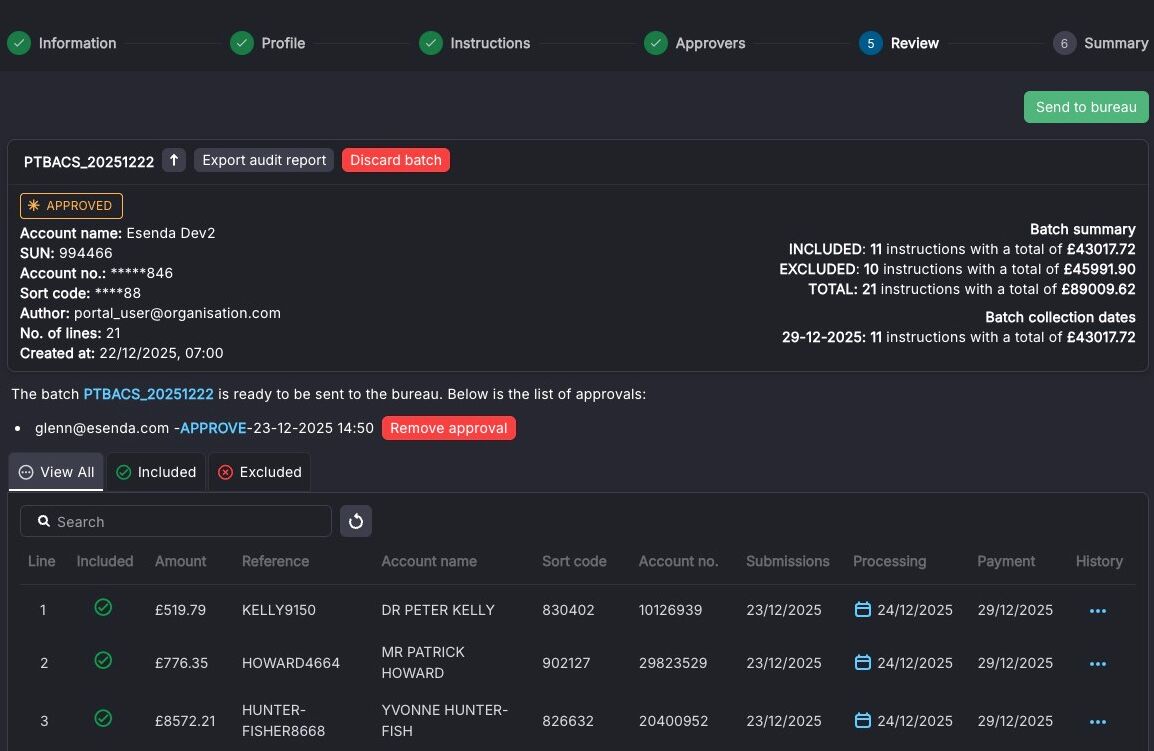This screenshot has width=1154, height=751.
Task: Open the calendar icon for HOWARD4664 processing date
Action: (x=863, y=663)
